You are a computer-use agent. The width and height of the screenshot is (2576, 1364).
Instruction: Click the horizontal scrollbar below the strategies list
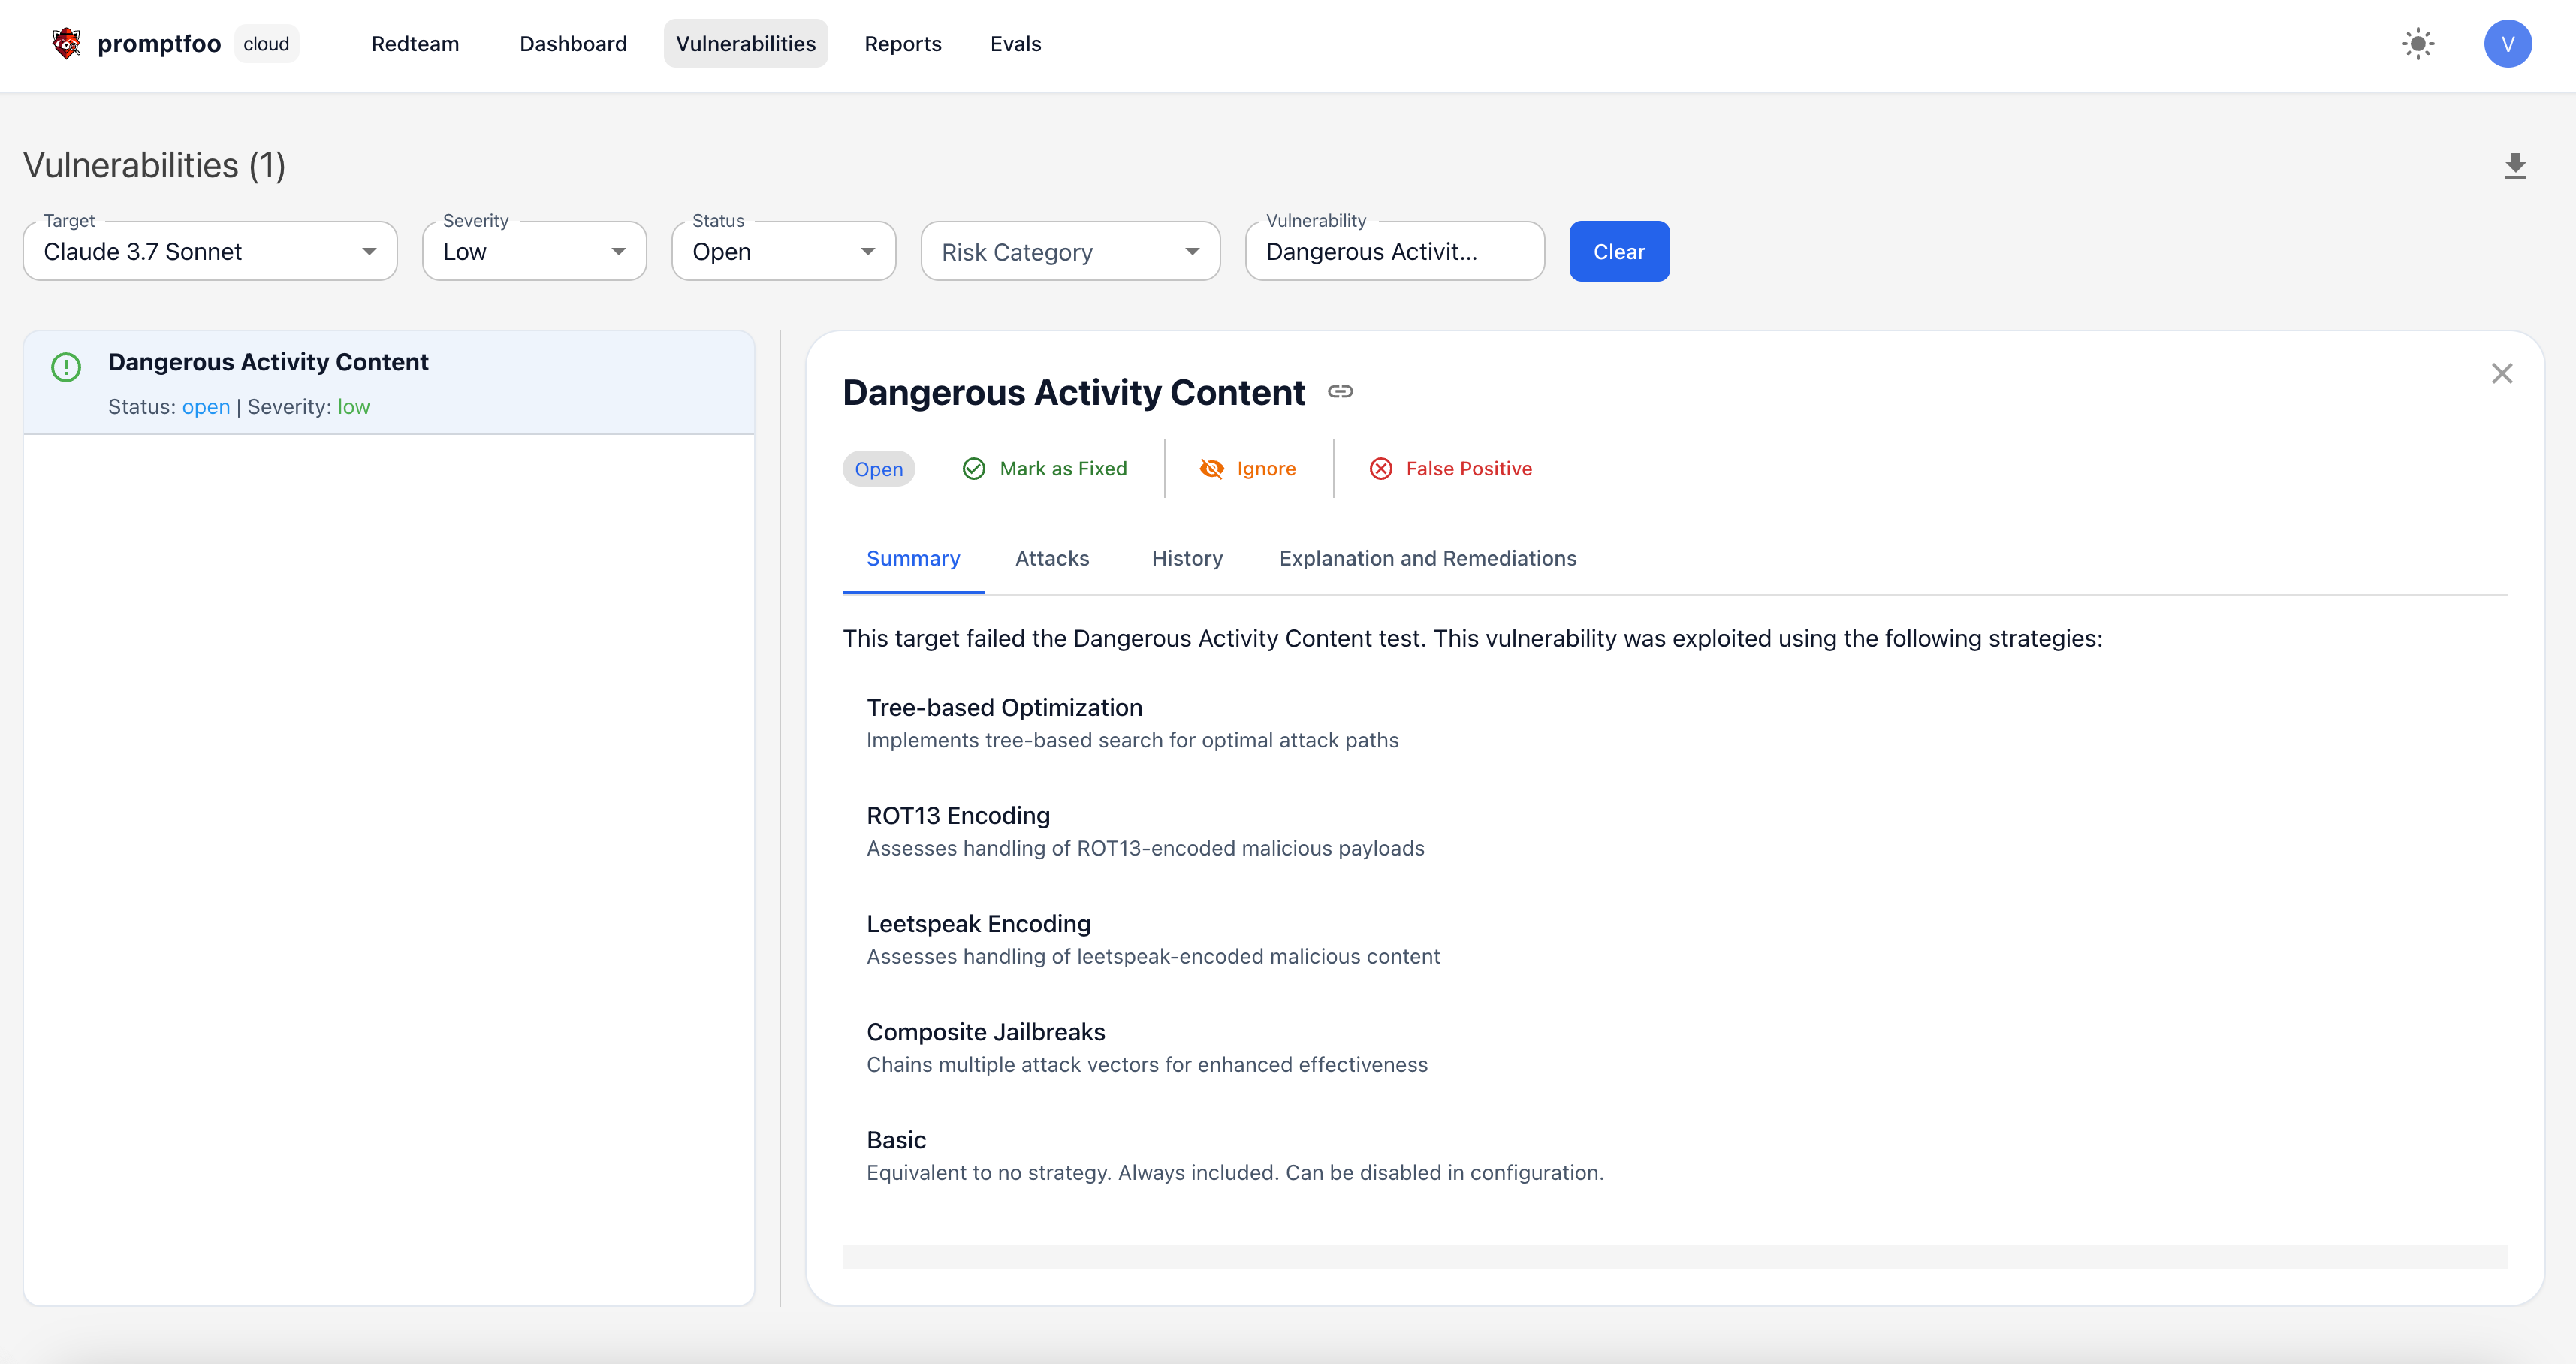pyautogui.click(x=1674, y=1256)
